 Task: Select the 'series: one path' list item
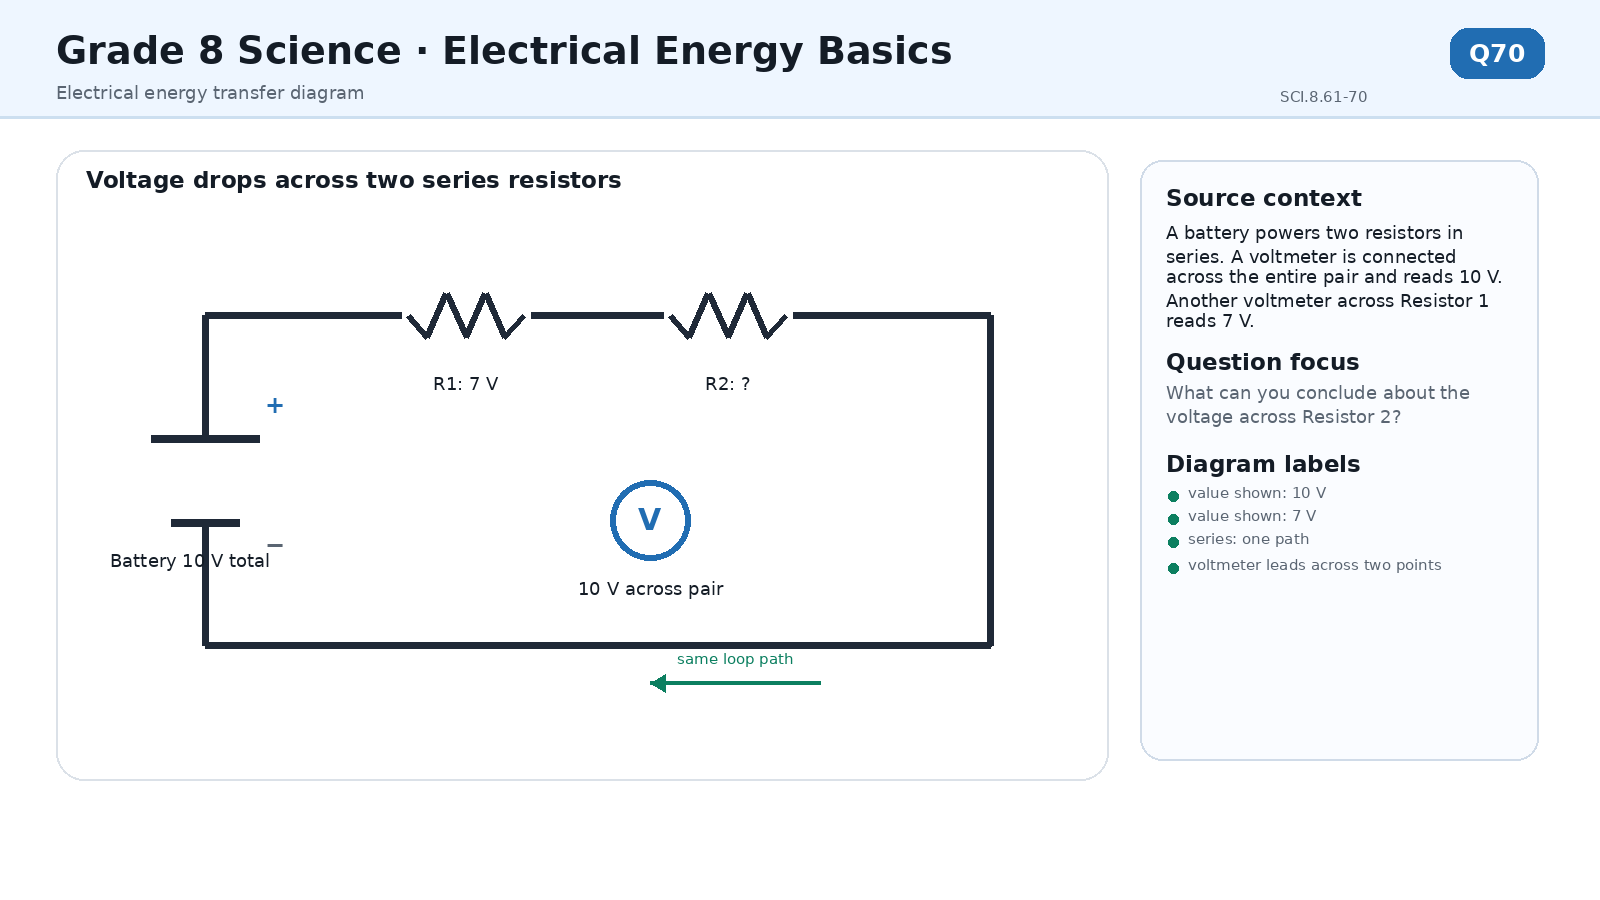[x=1238, y=539]
